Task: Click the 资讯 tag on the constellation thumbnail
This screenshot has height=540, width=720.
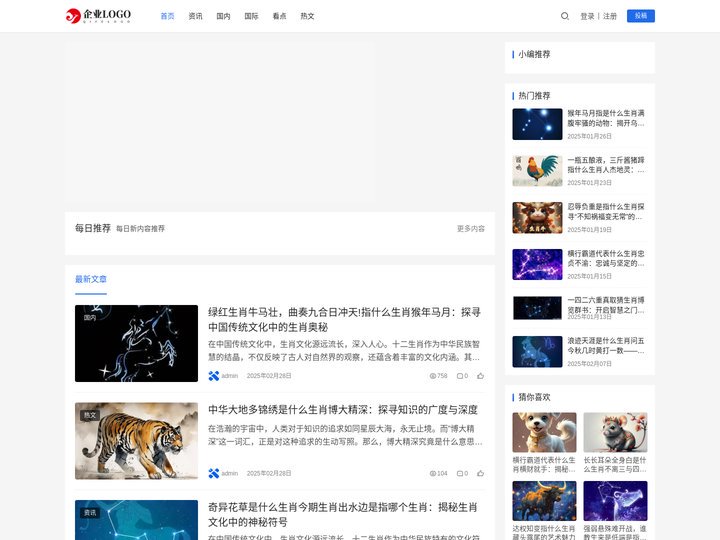Action: [x=90, y=512]
